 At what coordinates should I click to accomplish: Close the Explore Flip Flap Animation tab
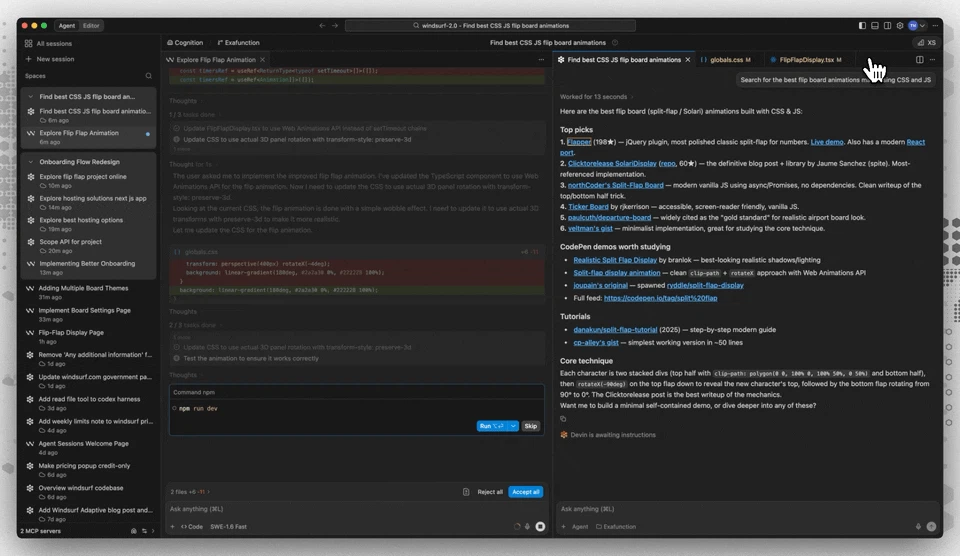(263, 59)
